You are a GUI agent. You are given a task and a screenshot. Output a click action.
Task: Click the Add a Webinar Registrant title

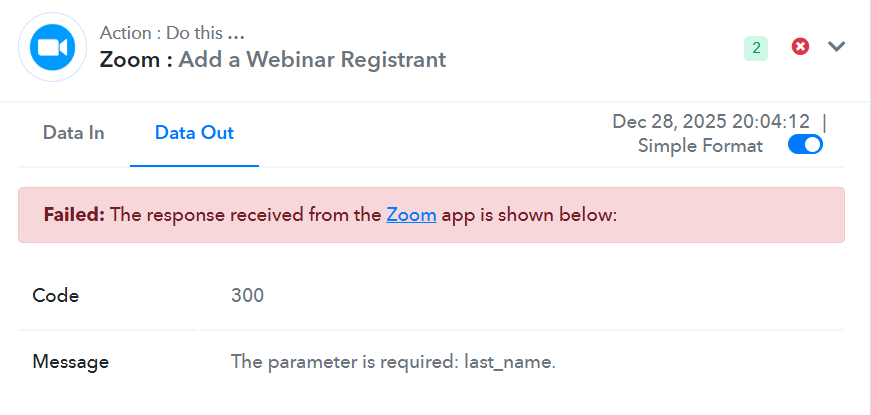[312, 60]
